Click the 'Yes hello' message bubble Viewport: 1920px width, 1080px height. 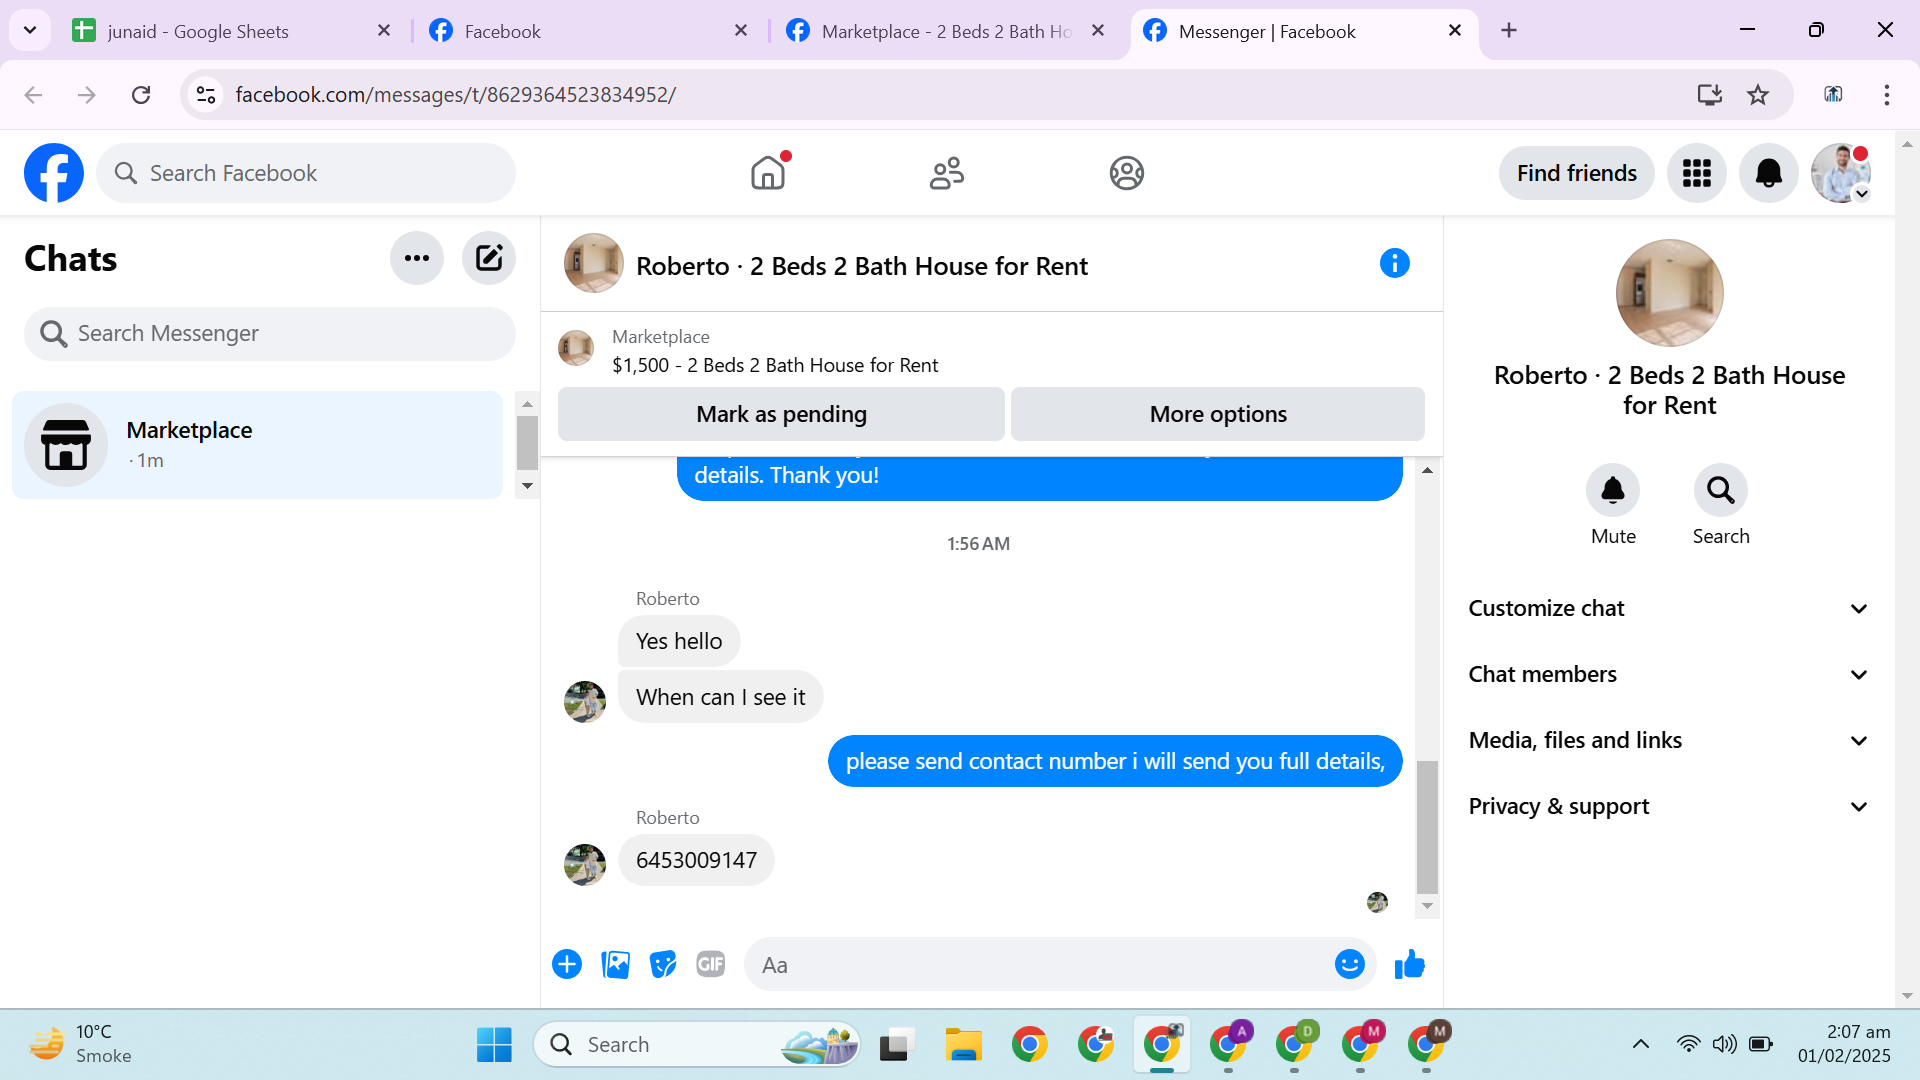pos(679,641)
